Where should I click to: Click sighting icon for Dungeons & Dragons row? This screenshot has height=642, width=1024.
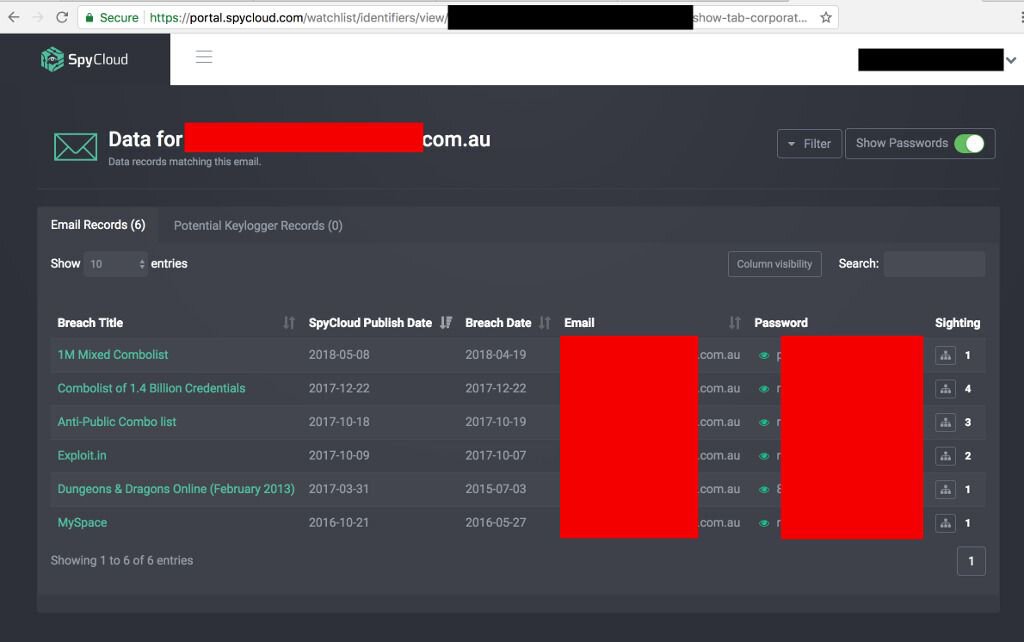point(945,489)
